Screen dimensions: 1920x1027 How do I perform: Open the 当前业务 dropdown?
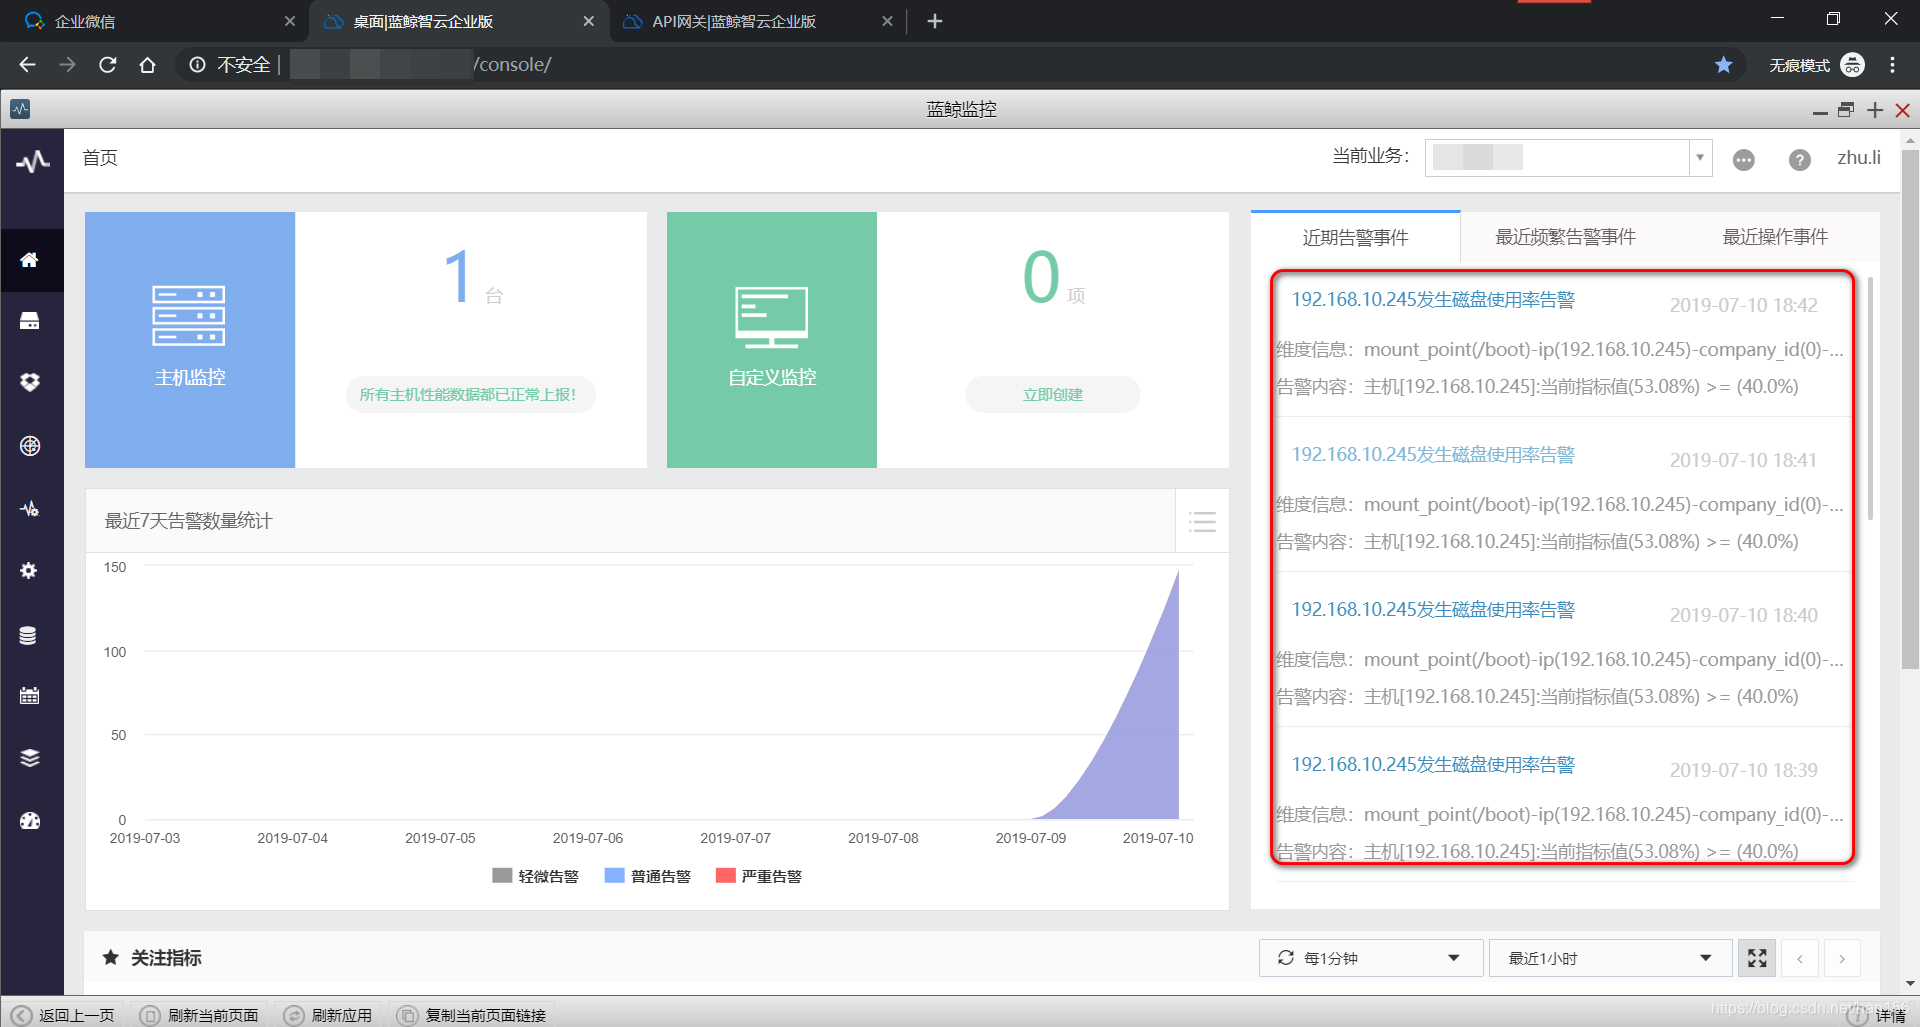coord(1568,158)
